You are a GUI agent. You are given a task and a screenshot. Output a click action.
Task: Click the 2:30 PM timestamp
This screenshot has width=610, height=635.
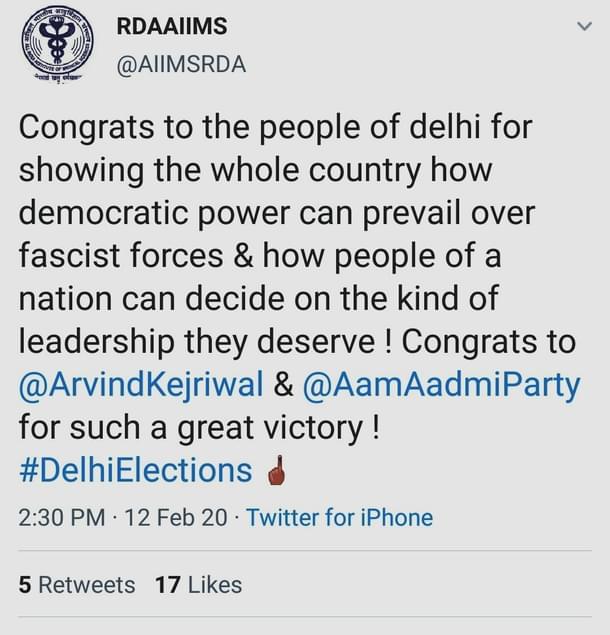click(59, 518)
